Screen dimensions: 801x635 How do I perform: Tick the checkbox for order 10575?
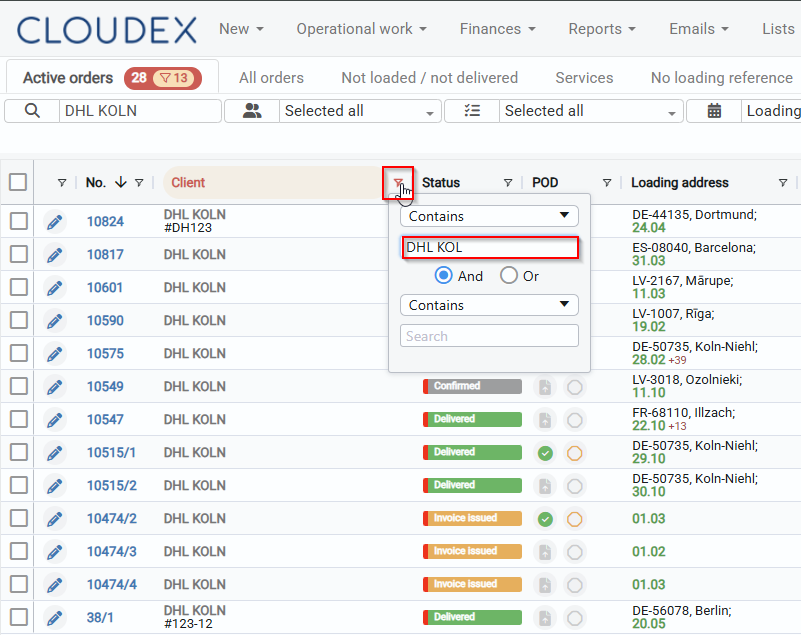coord(19,353)
